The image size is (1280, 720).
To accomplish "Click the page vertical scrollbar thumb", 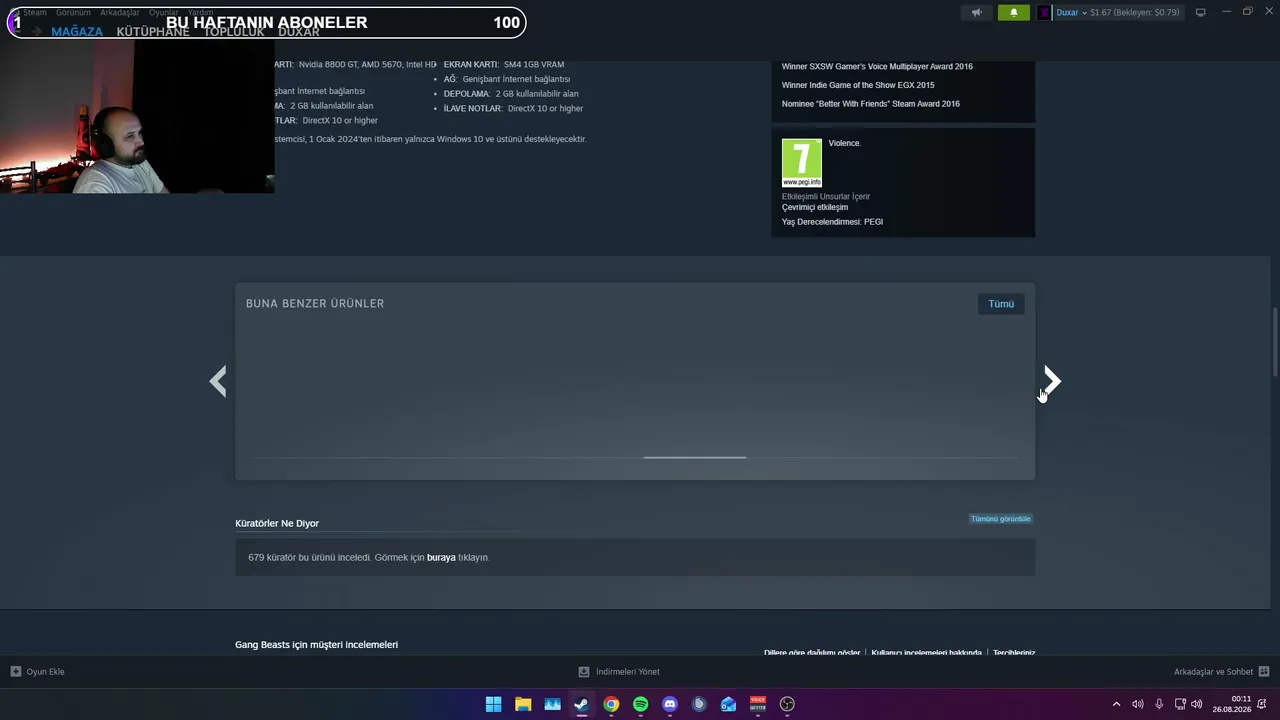I will (x=1275, y=342).
